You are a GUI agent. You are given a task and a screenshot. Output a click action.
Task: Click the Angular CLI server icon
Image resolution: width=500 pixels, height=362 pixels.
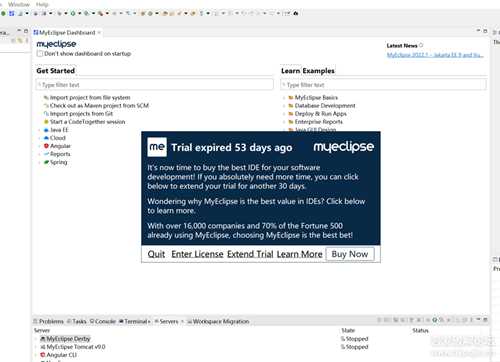point(43,355)
